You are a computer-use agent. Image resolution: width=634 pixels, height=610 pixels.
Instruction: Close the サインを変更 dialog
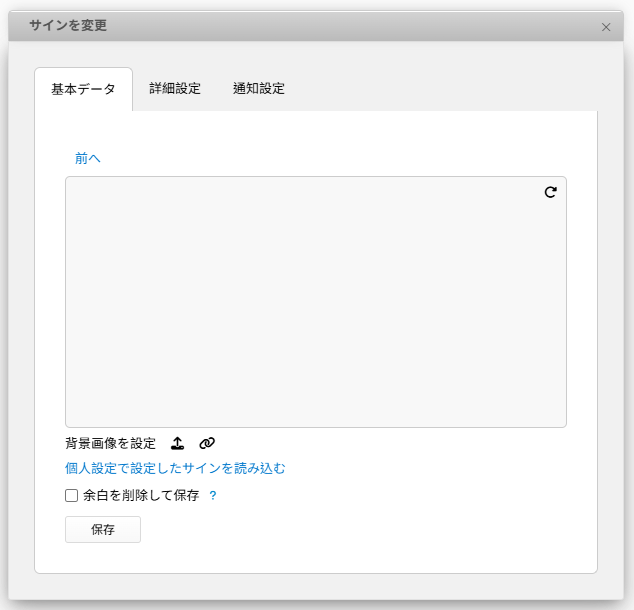606,27
